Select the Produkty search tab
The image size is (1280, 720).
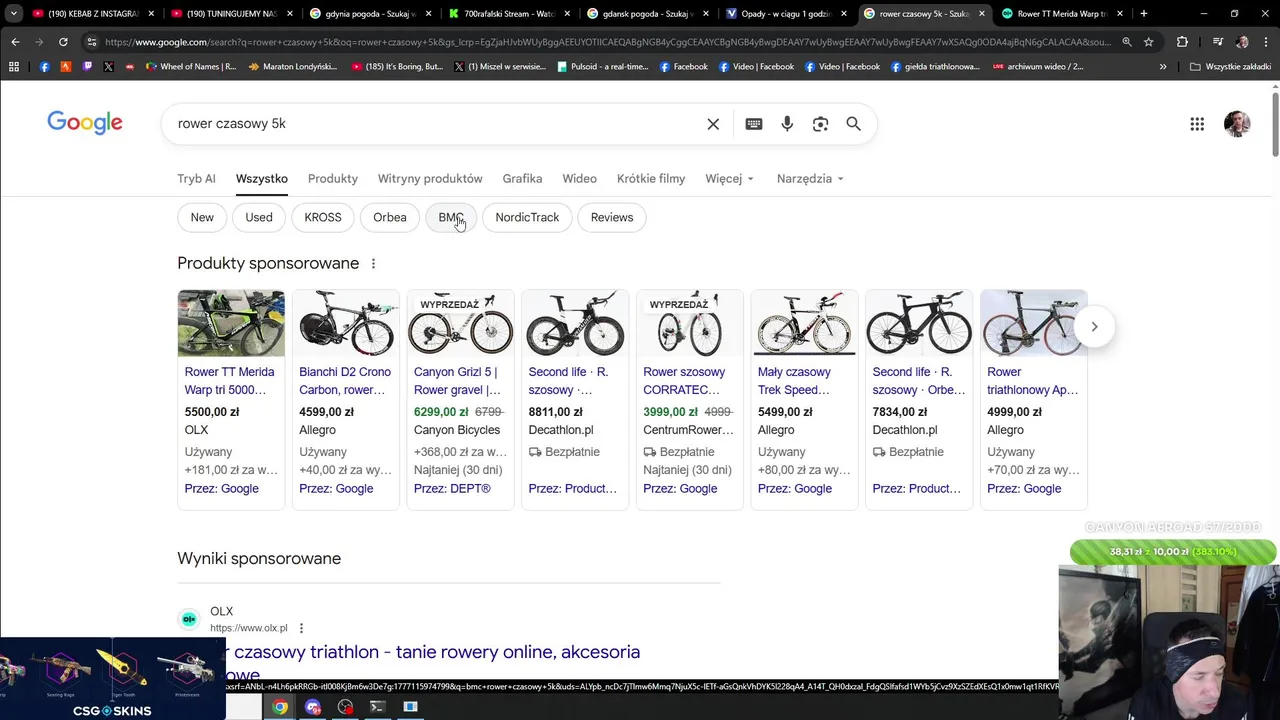[333, 179]
